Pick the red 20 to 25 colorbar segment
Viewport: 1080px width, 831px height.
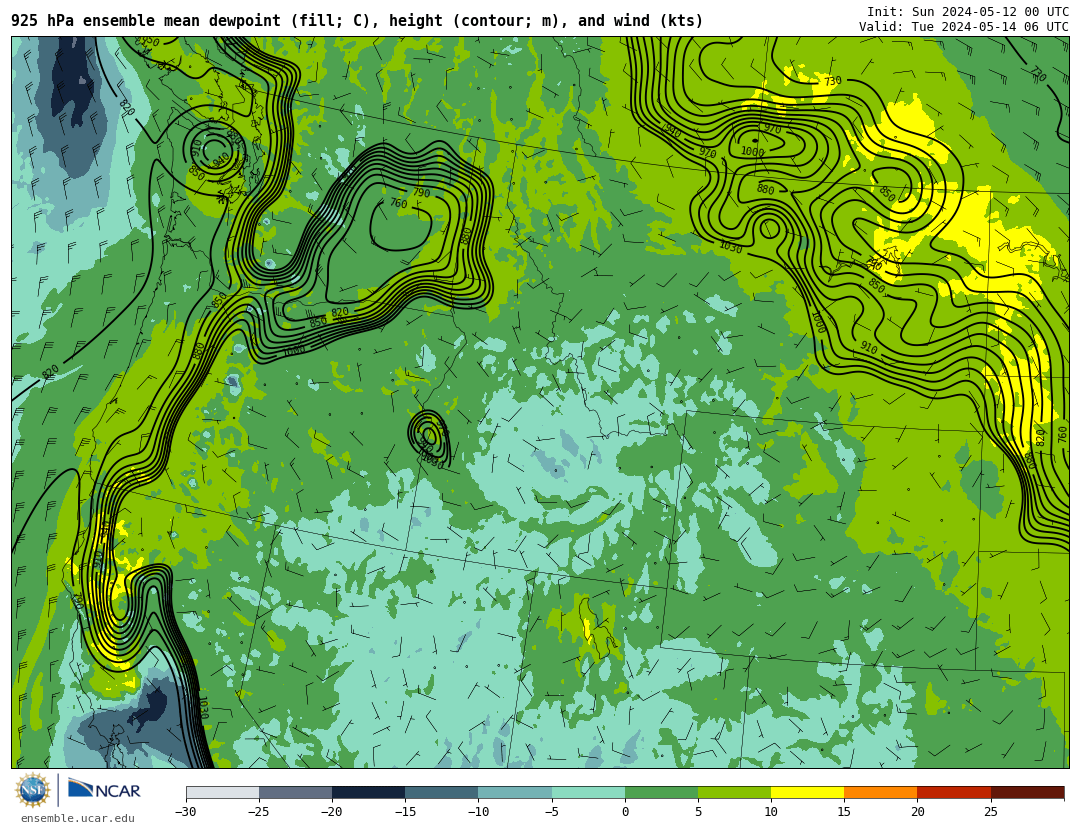(x=954, y=793)
